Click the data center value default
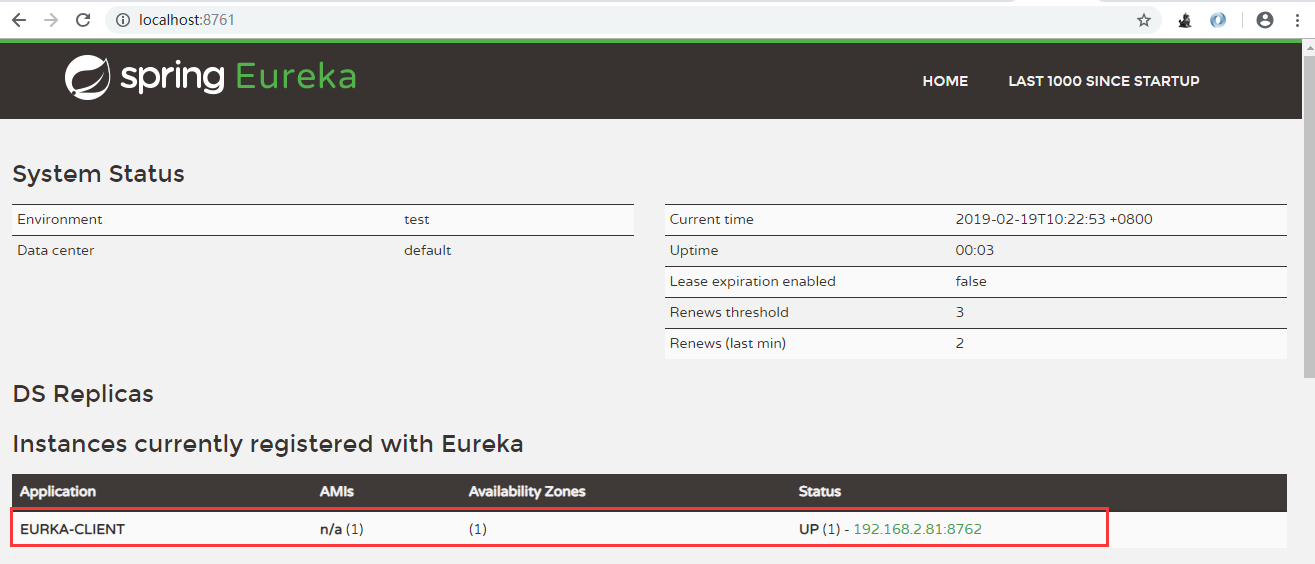The image size is (1315, 564). 428,250
